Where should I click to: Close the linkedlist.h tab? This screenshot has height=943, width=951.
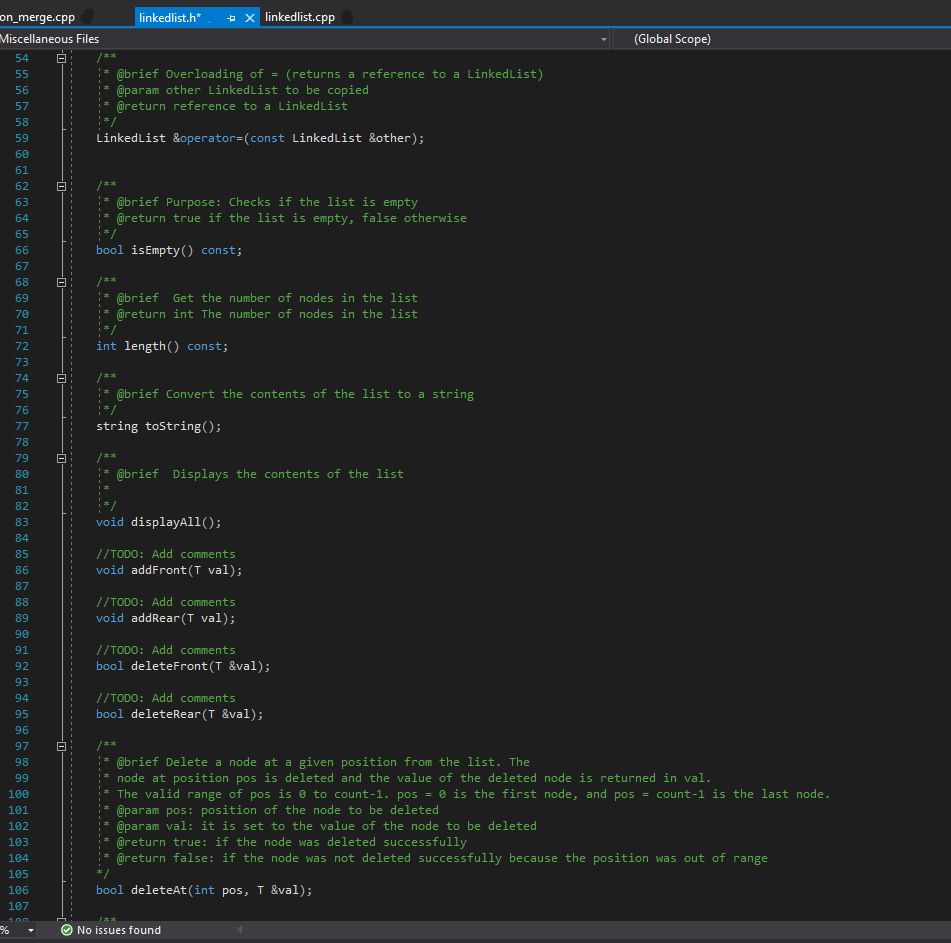coord(250,18)
